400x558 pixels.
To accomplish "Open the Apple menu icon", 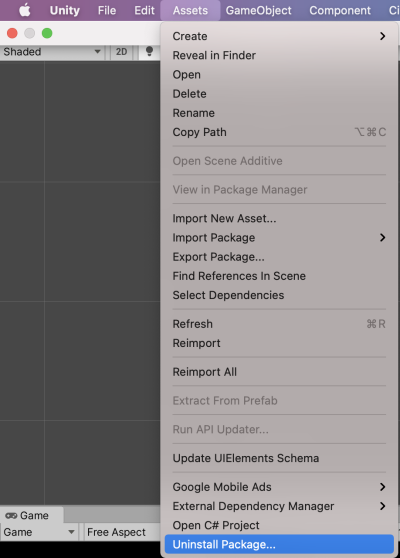I will click(x=25, y=10).
